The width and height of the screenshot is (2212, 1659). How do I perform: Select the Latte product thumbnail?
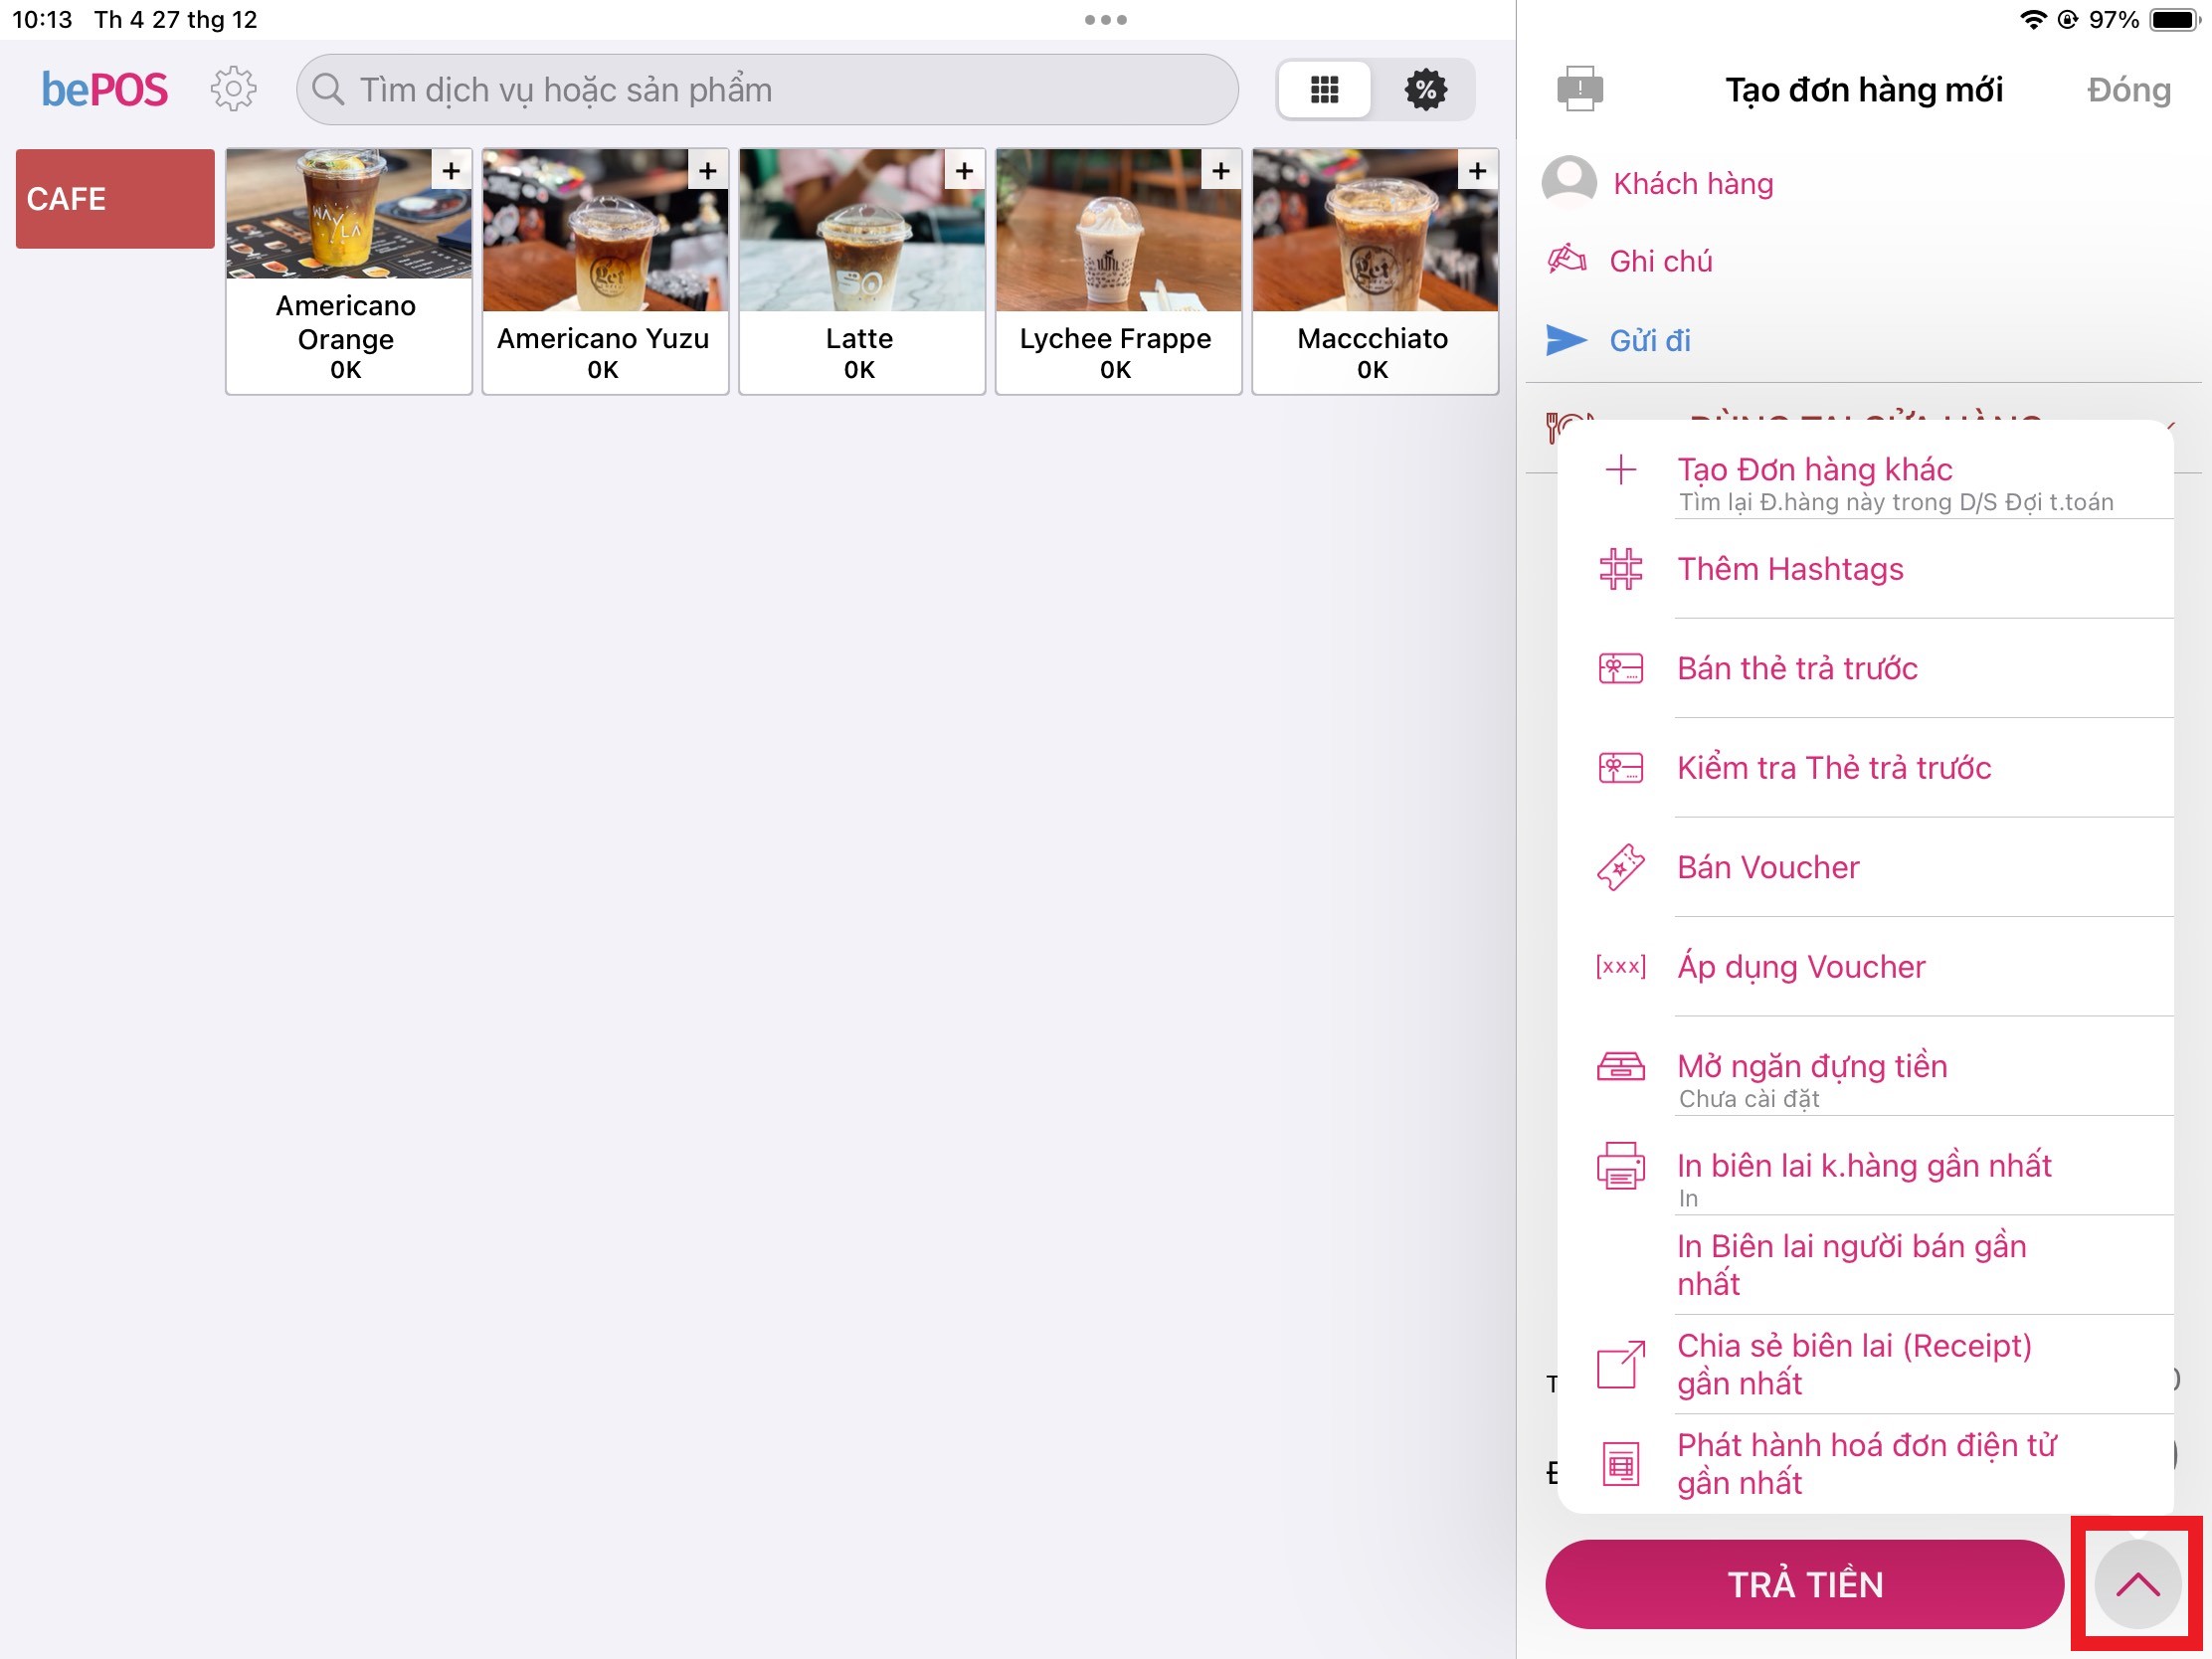pos(860,232)
